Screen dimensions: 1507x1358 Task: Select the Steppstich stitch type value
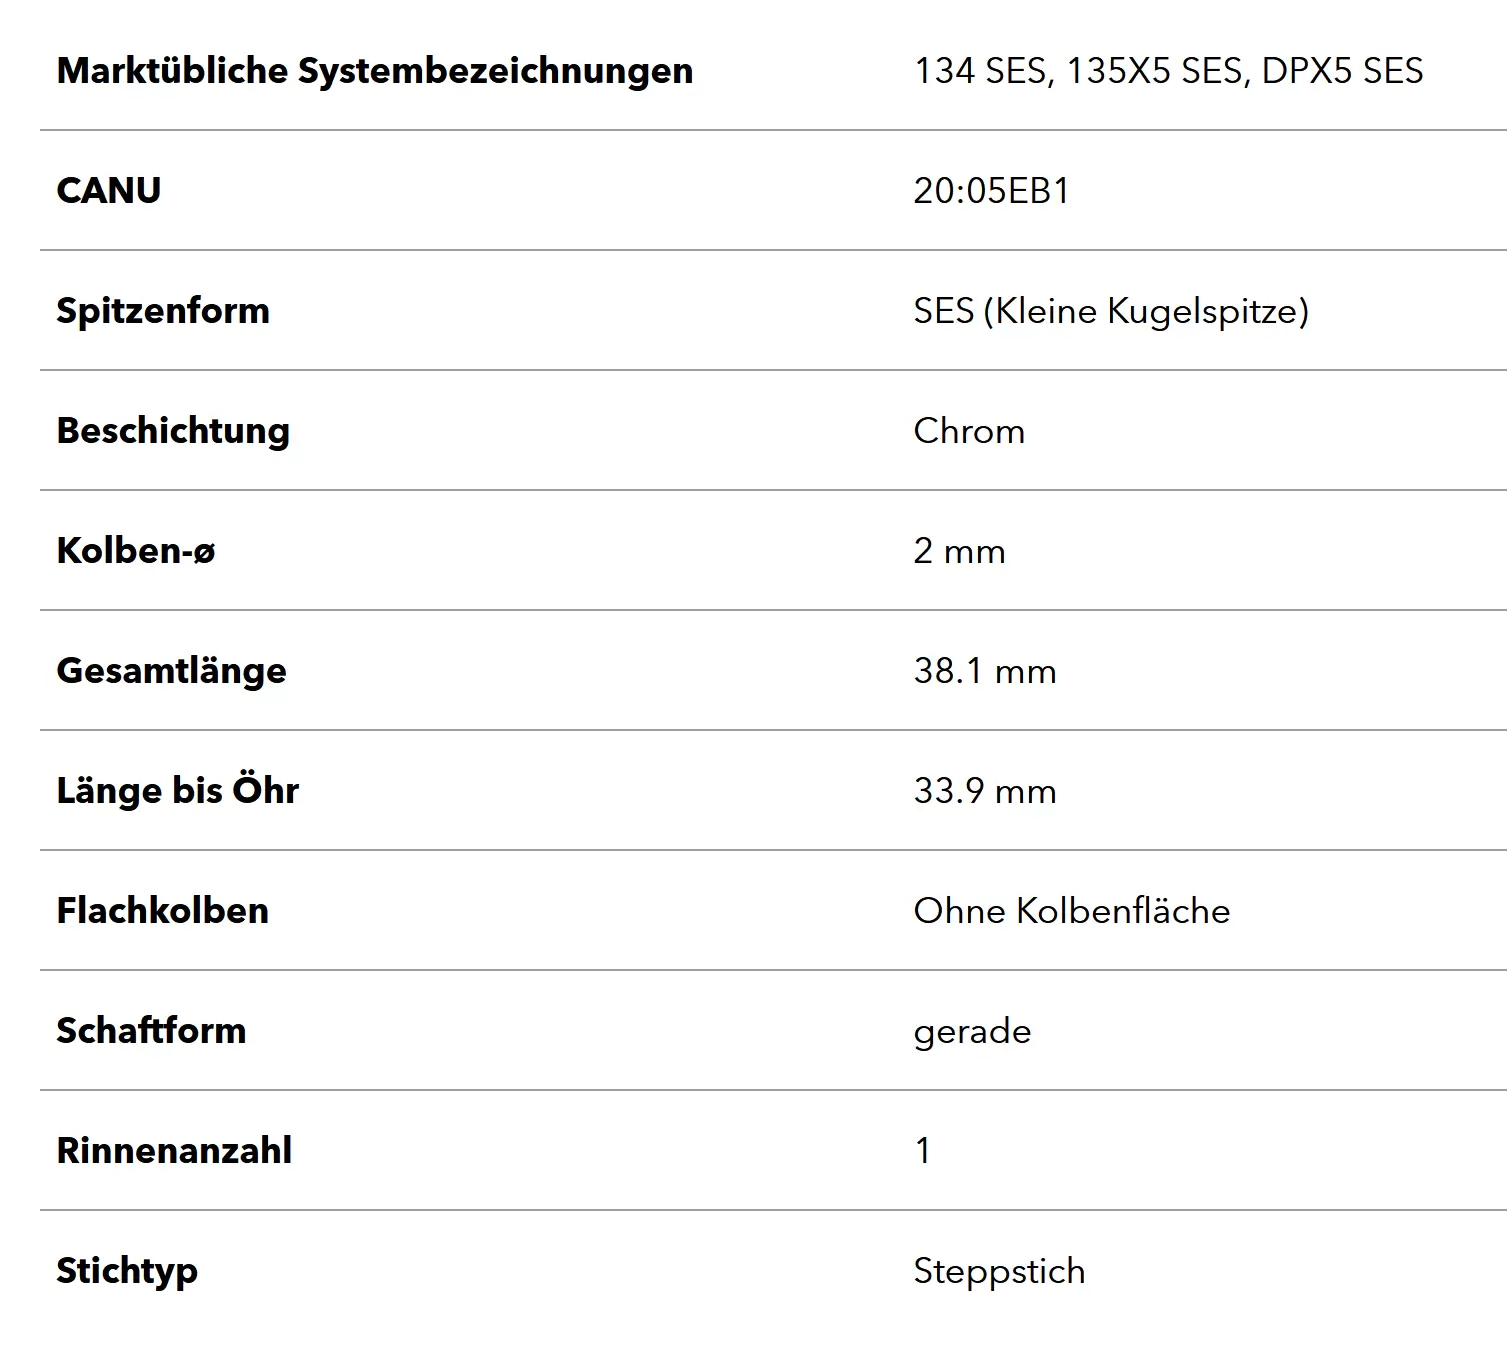tap(999, 1271)
